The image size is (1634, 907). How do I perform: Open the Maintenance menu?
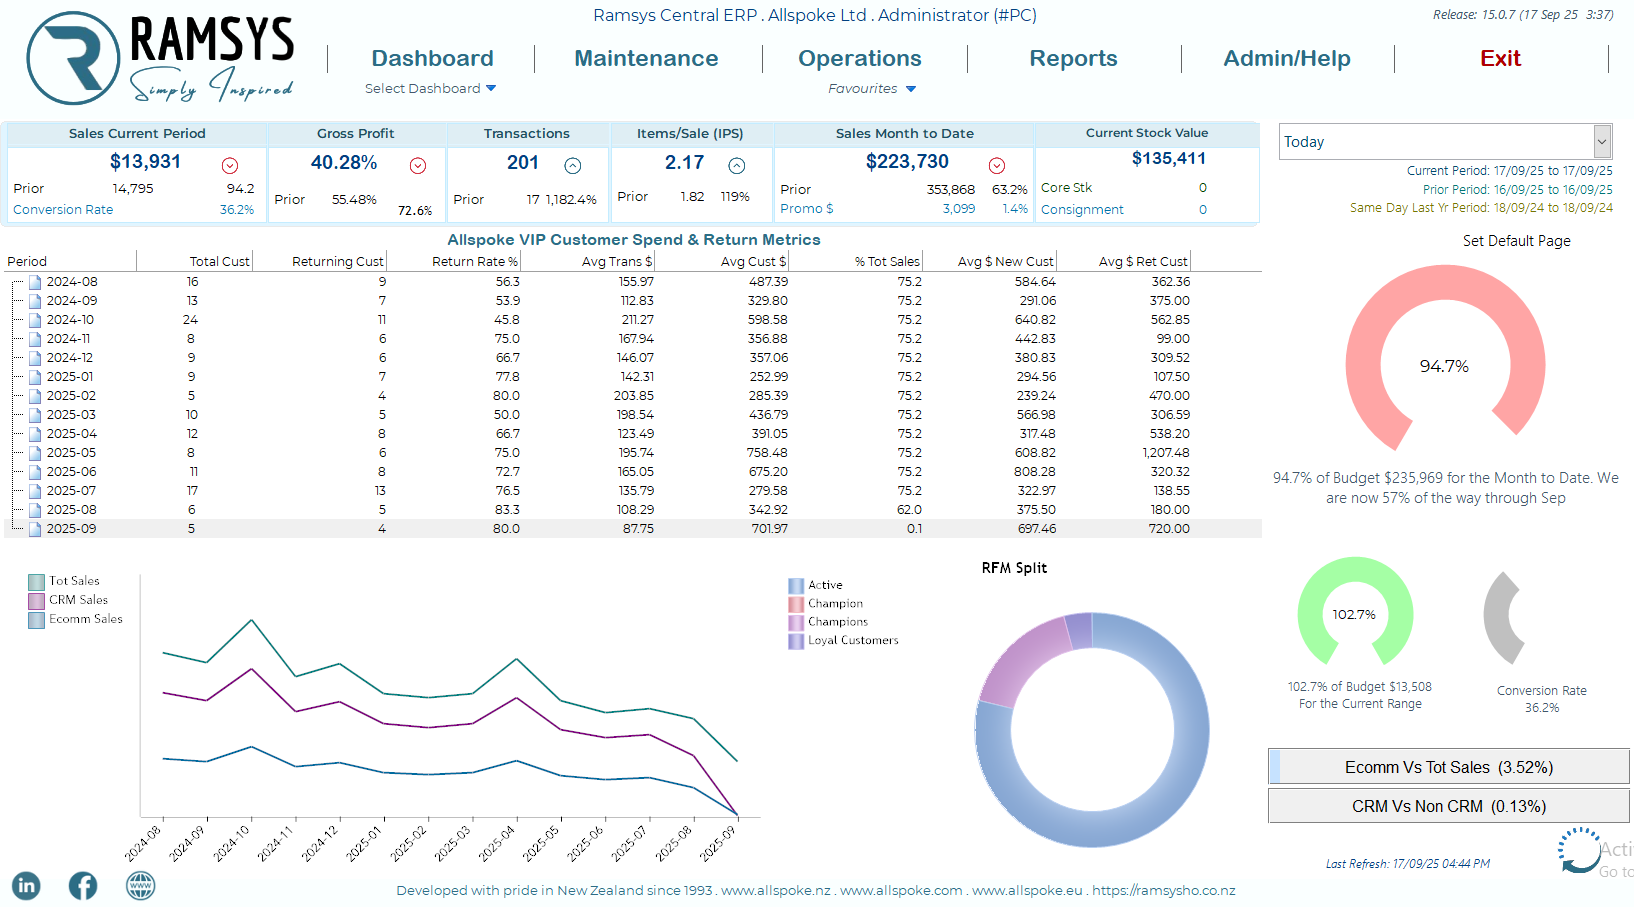[x=646, y=58]
